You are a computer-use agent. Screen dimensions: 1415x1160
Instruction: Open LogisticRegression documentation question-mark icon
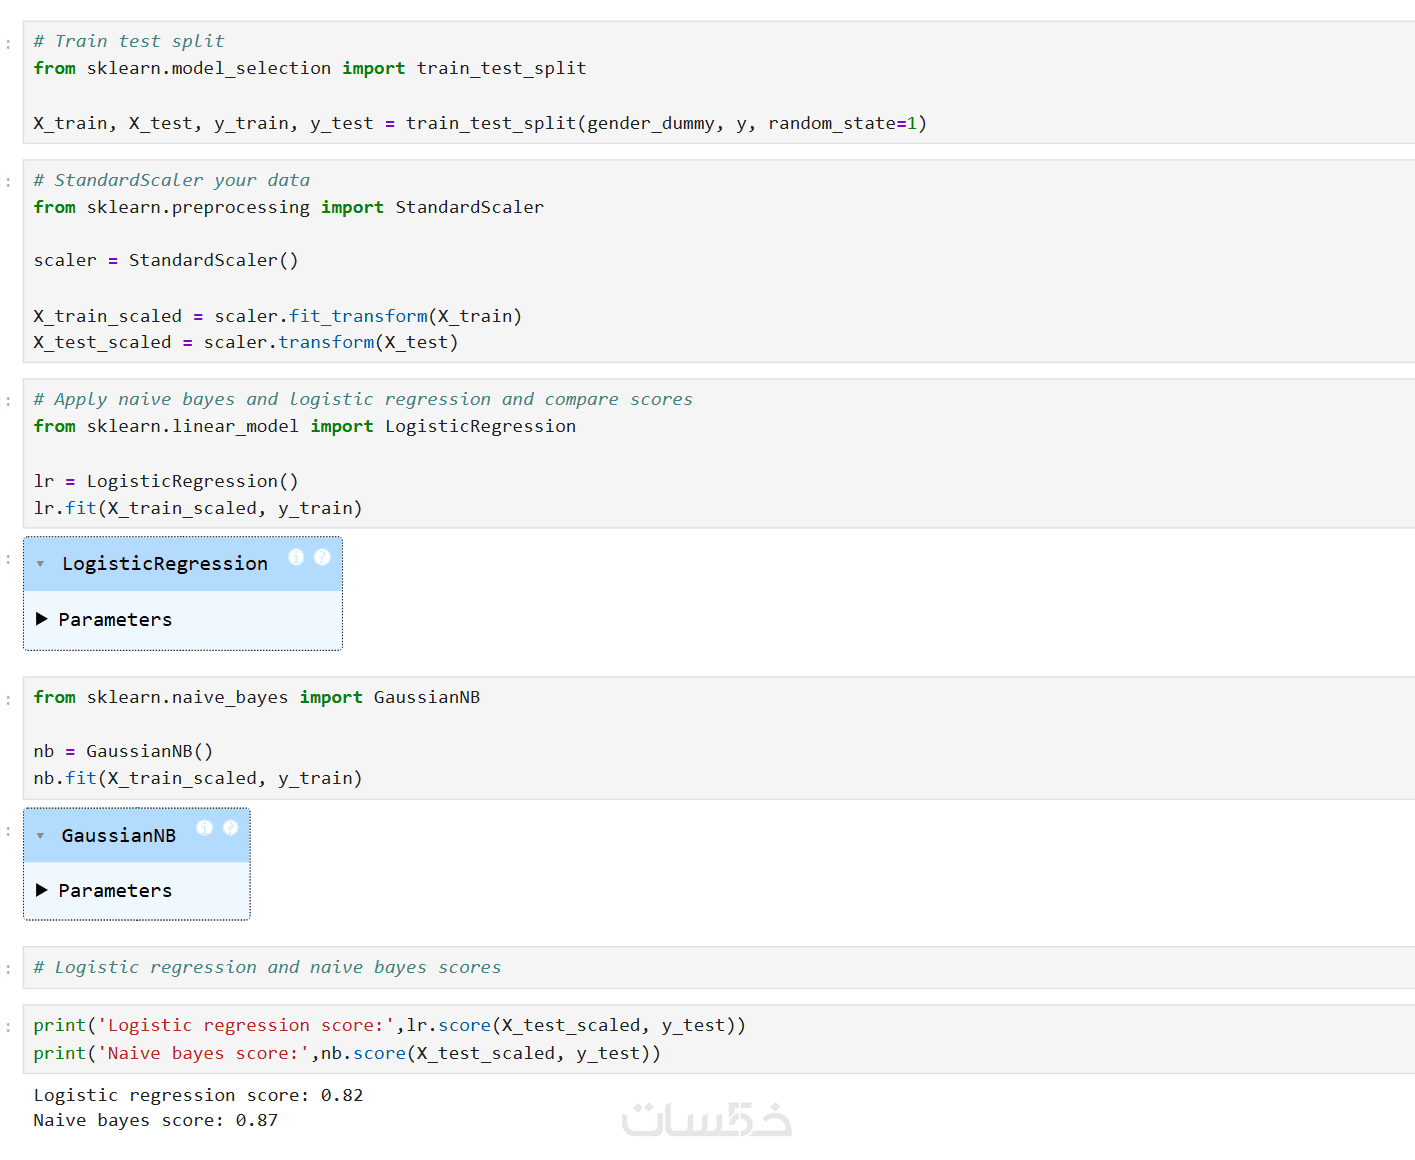coord(322,557)
